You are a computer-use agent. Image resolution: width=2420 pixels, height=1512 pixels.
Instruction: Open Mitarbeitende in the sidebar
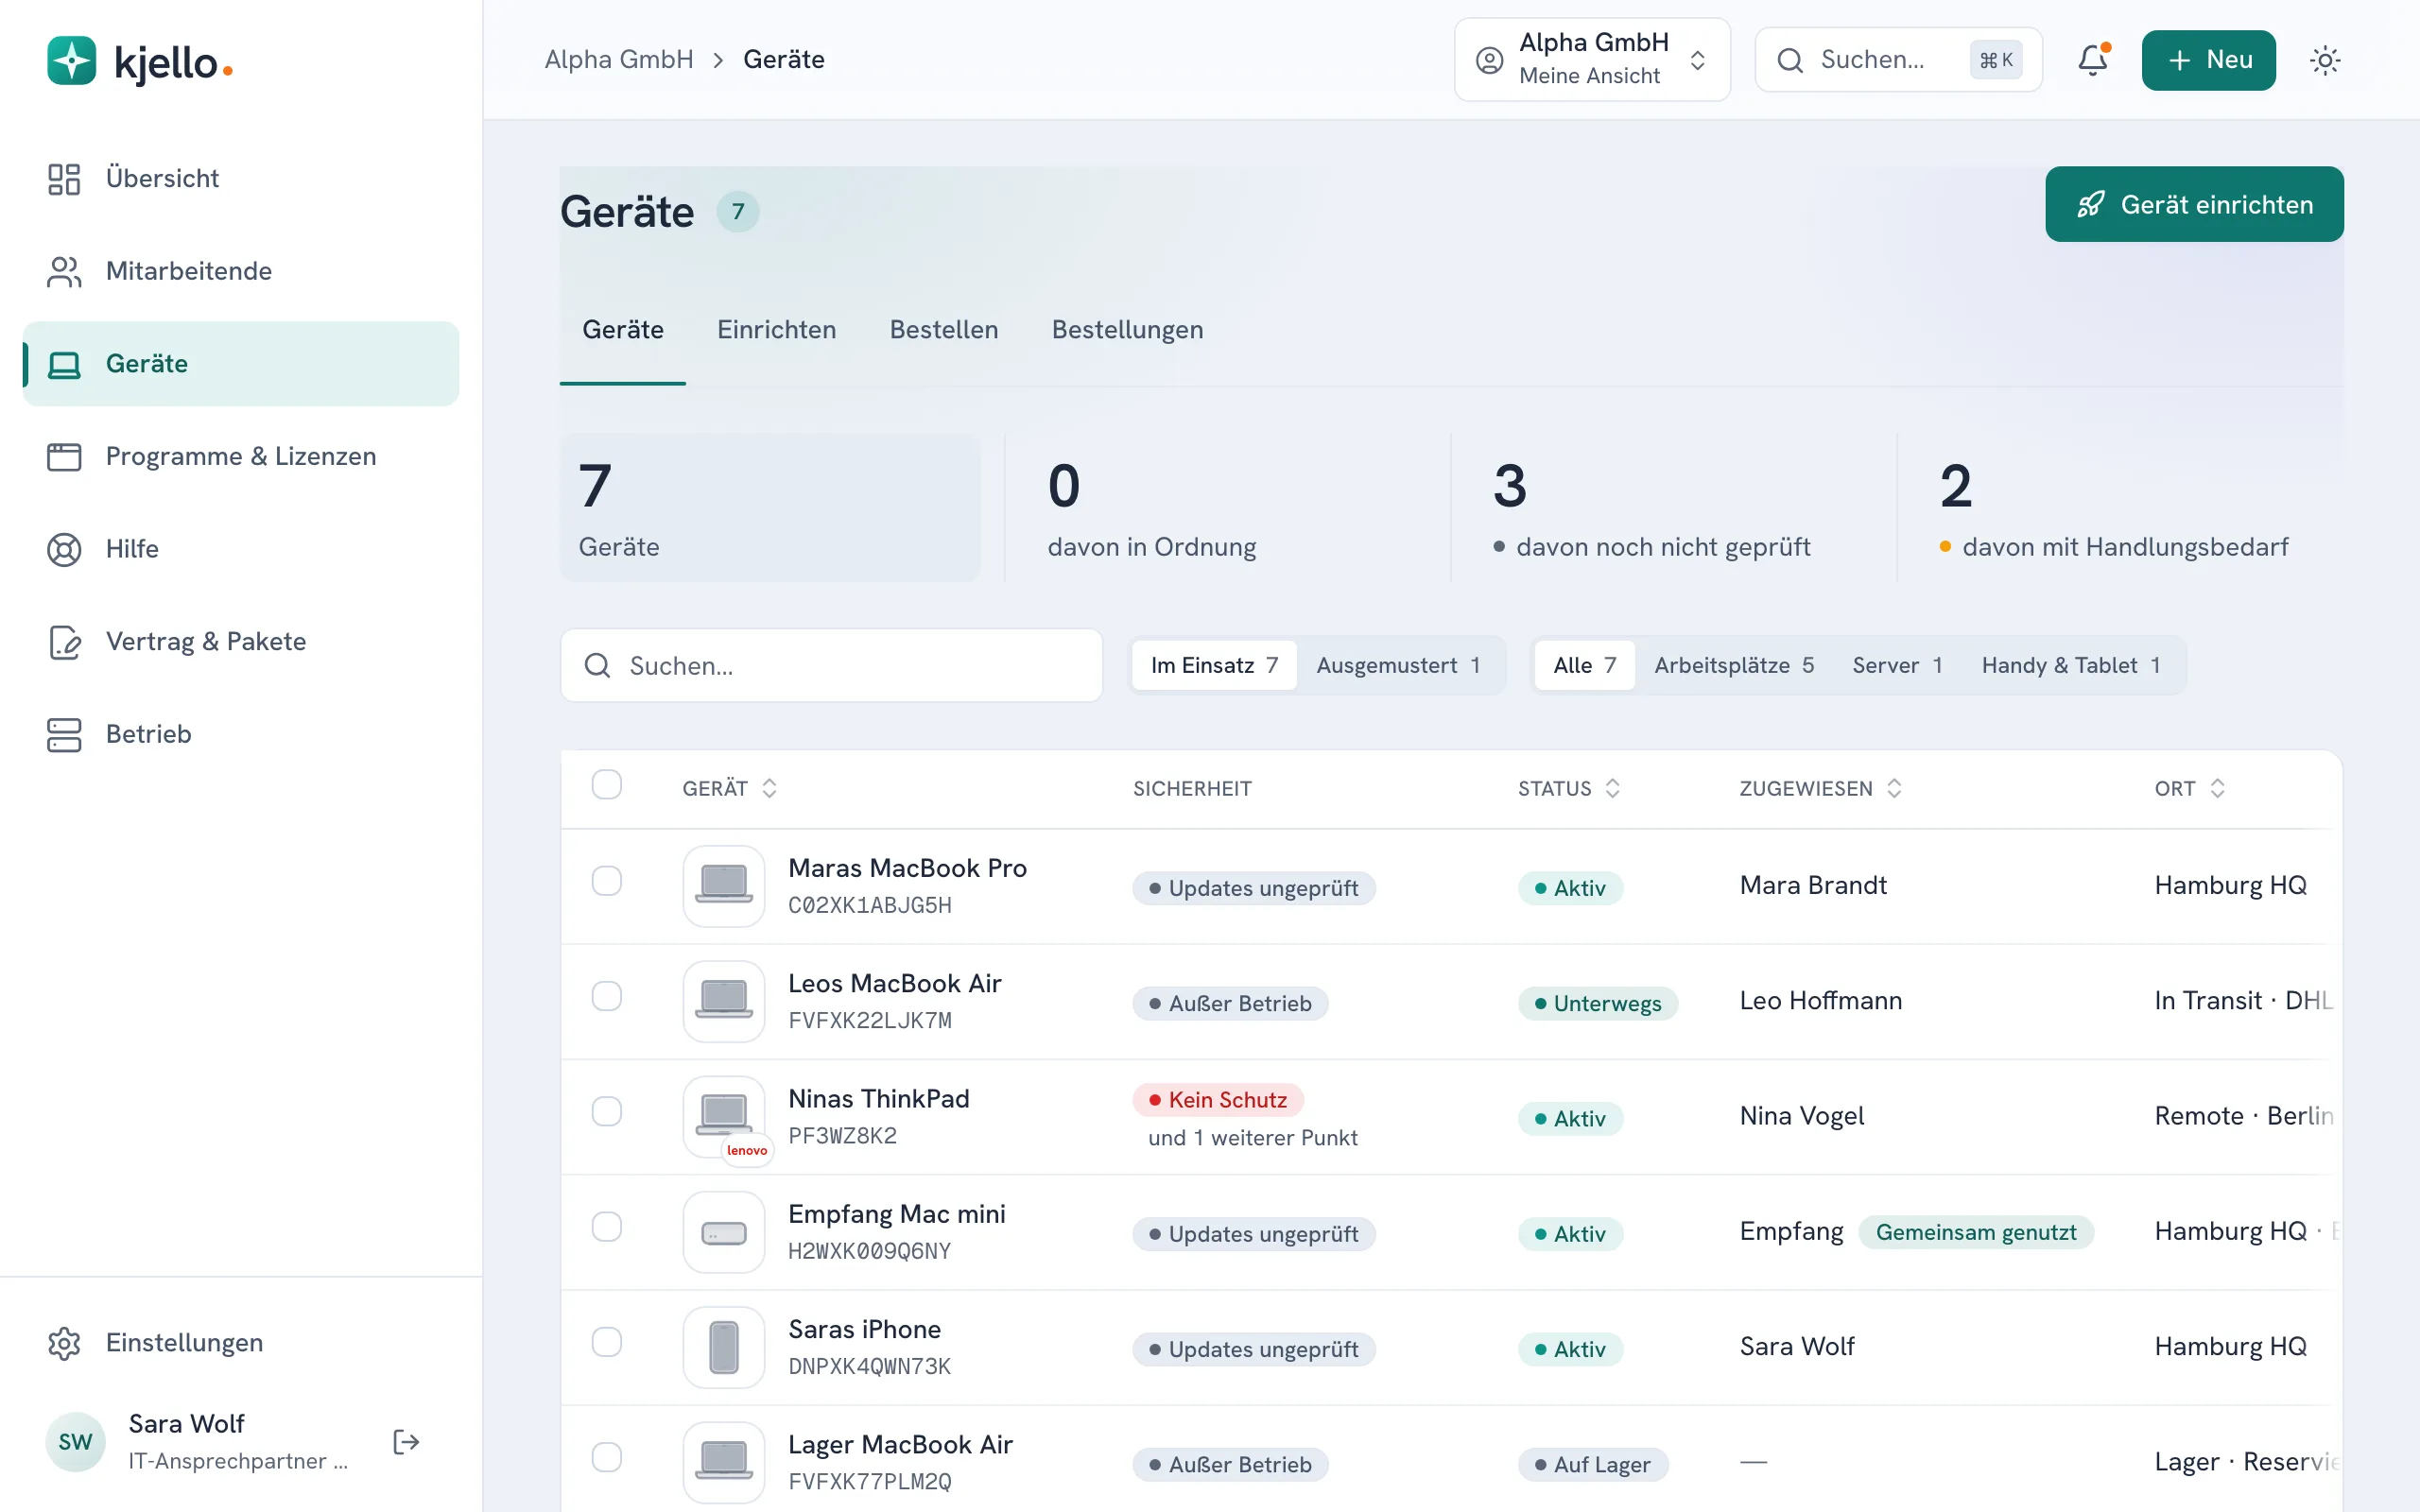click(x=240, y=271)
